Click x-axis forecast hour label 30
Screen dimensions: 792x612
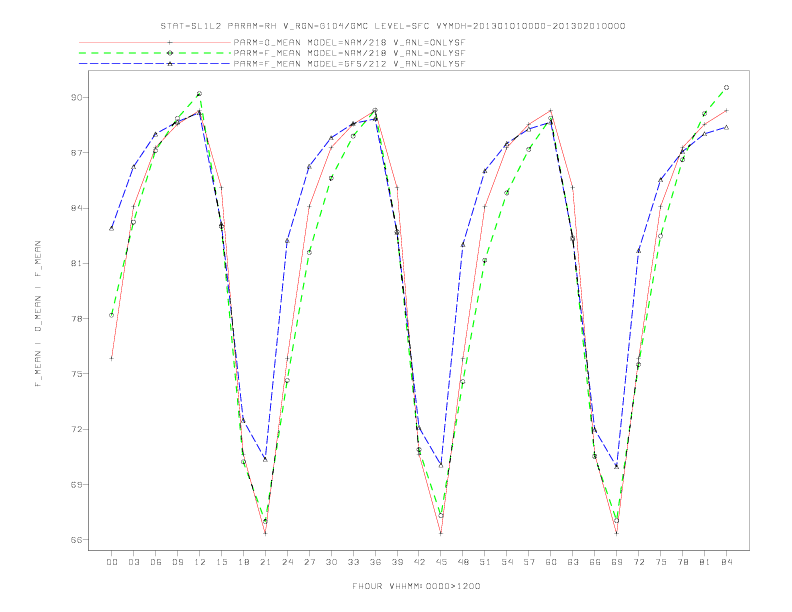click(x=331, y=562)
